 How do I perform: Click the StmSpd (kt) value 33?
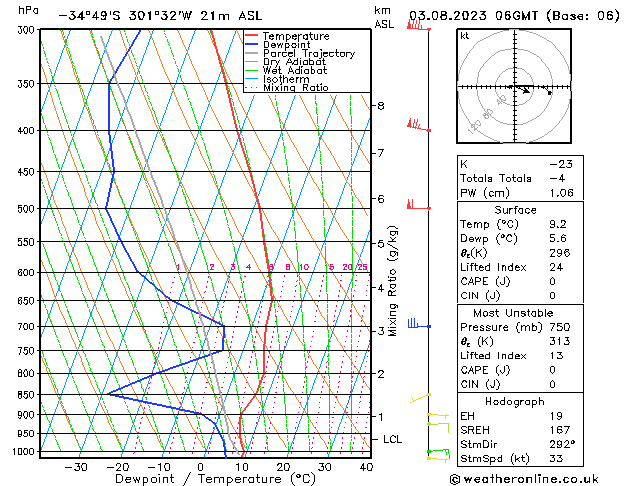556,458
